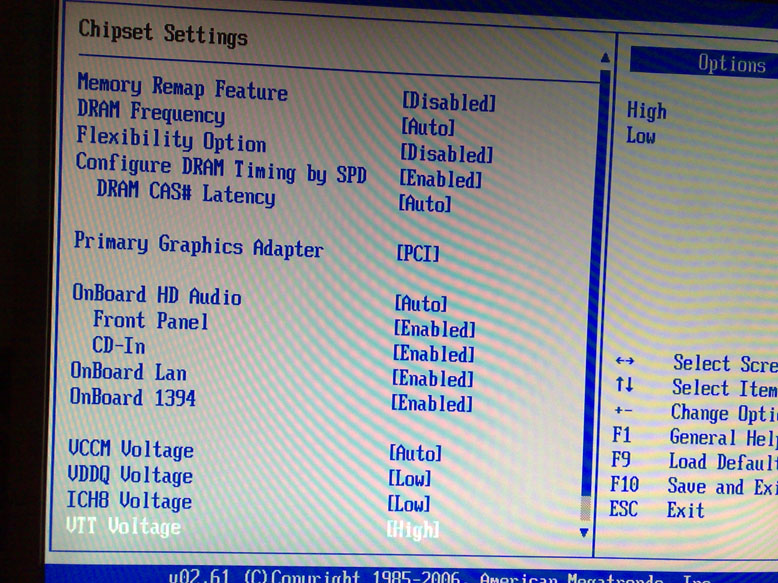778x583 pixels.
Task: Open VTT Voltage High value
Action: (413, 530)
